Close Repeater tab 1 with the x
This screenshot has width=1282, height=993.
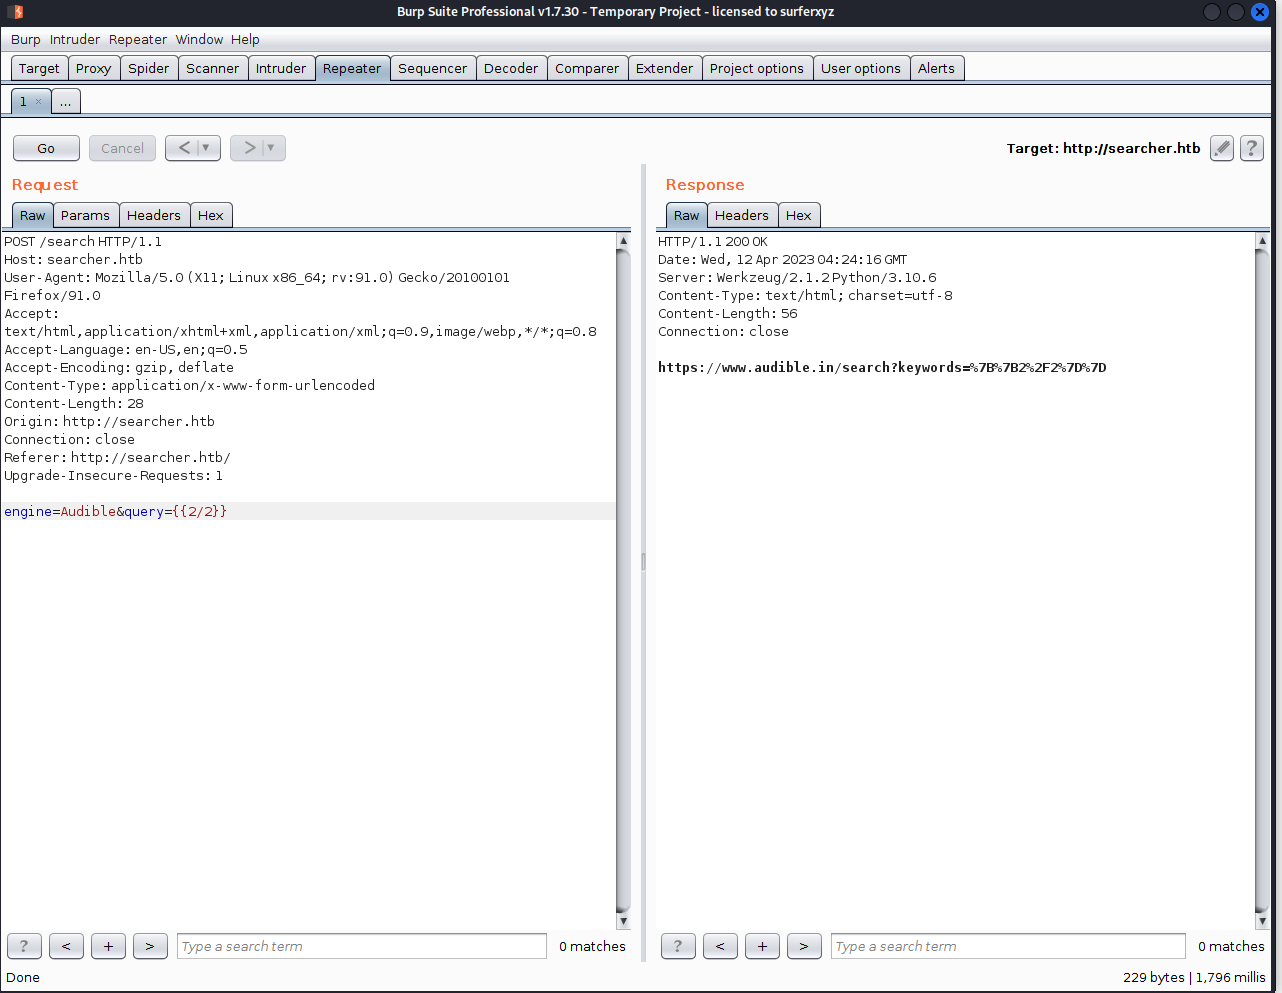pos(39,101)
